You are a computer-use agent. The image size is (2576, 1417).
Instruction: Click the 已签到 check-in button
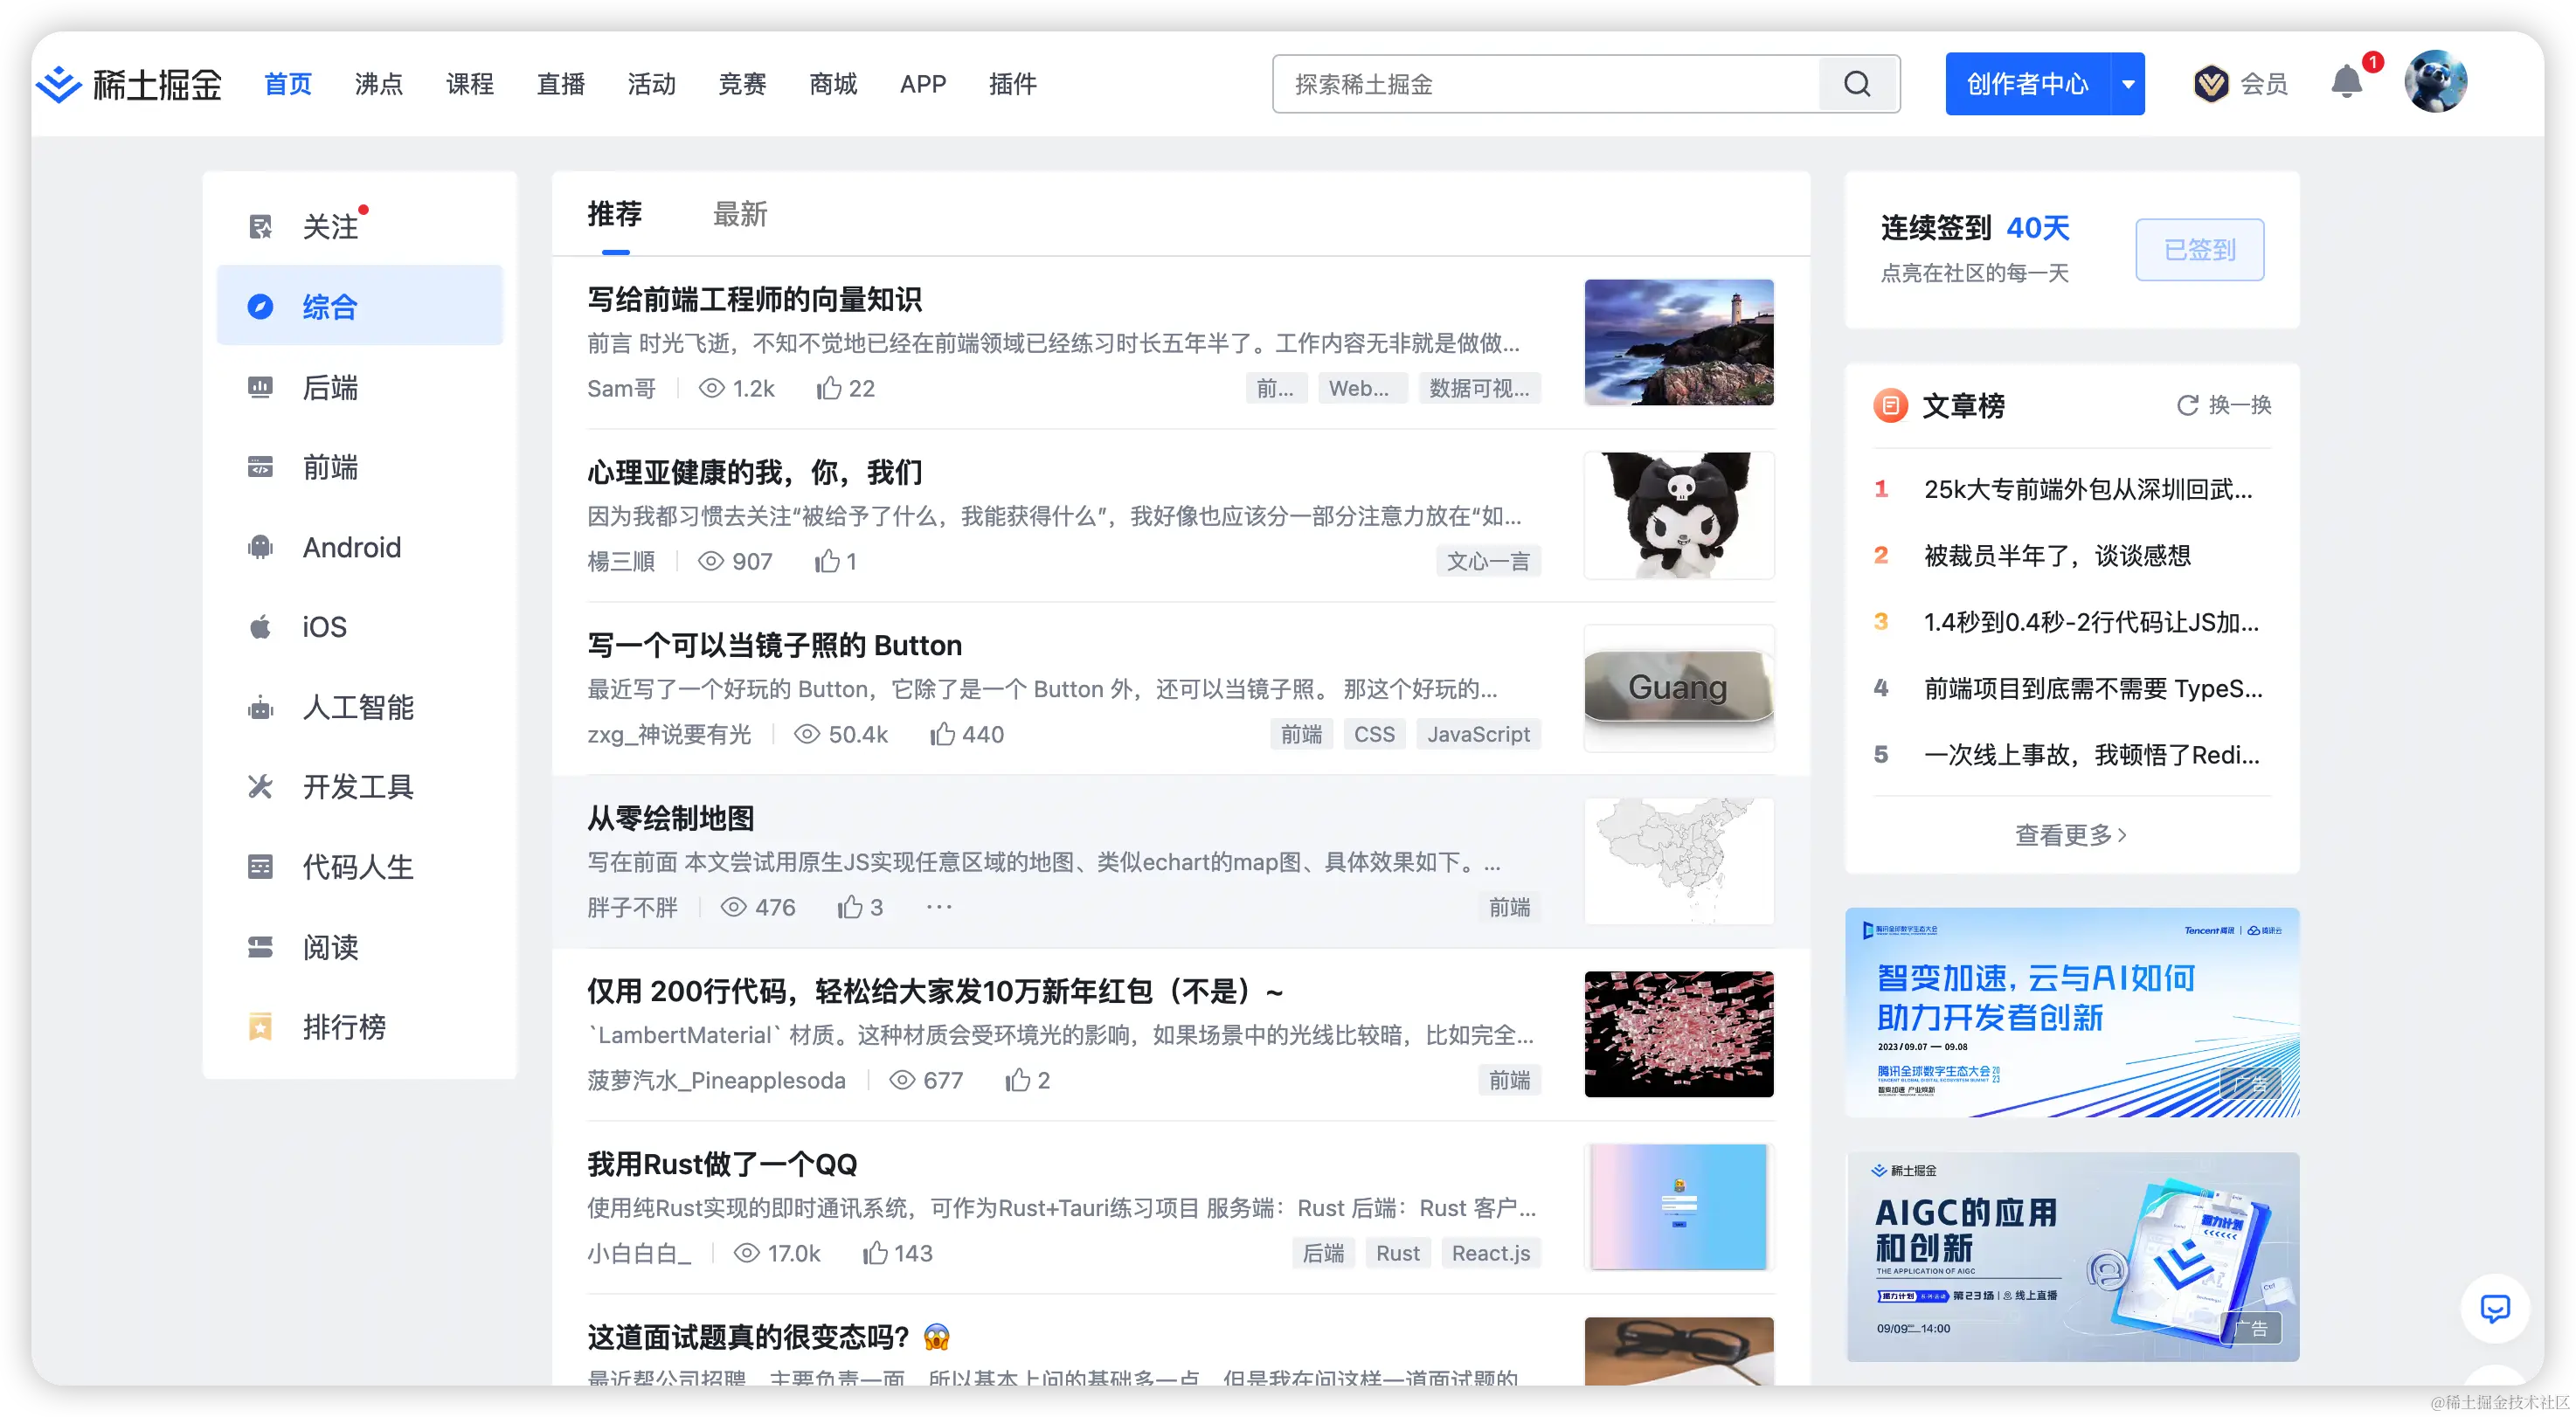click(x=2199, y=250)
